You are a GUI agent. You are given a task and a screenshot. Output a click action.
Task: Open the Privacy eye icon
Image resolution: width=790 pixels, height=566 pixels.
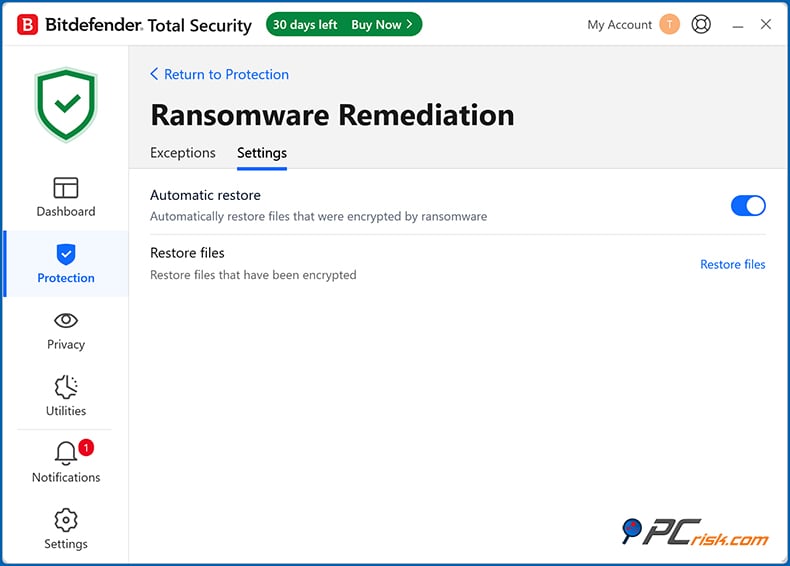click(66, 321)
